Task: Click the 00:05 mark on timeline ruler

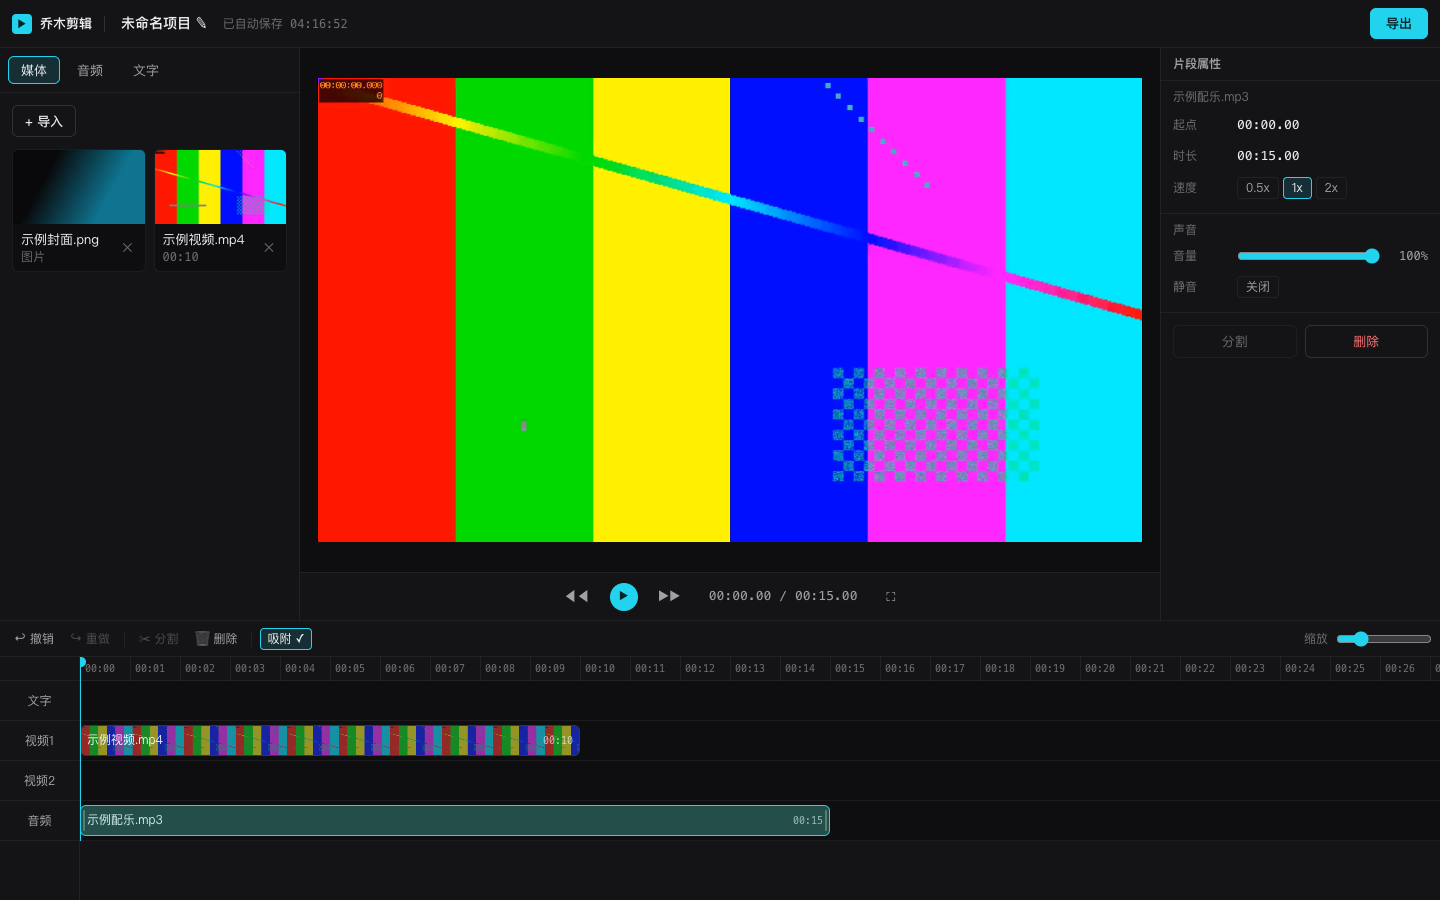Action: pos(350,668)
